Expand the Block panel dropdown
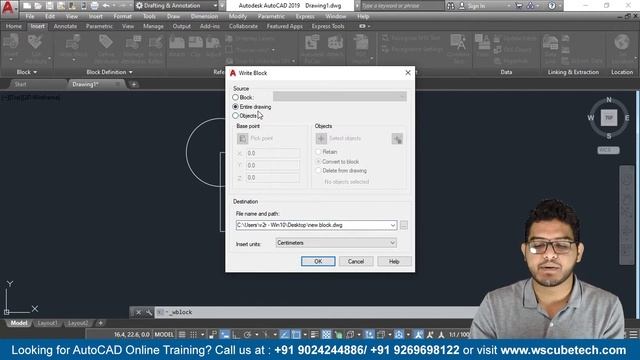 tap(27, 72)
